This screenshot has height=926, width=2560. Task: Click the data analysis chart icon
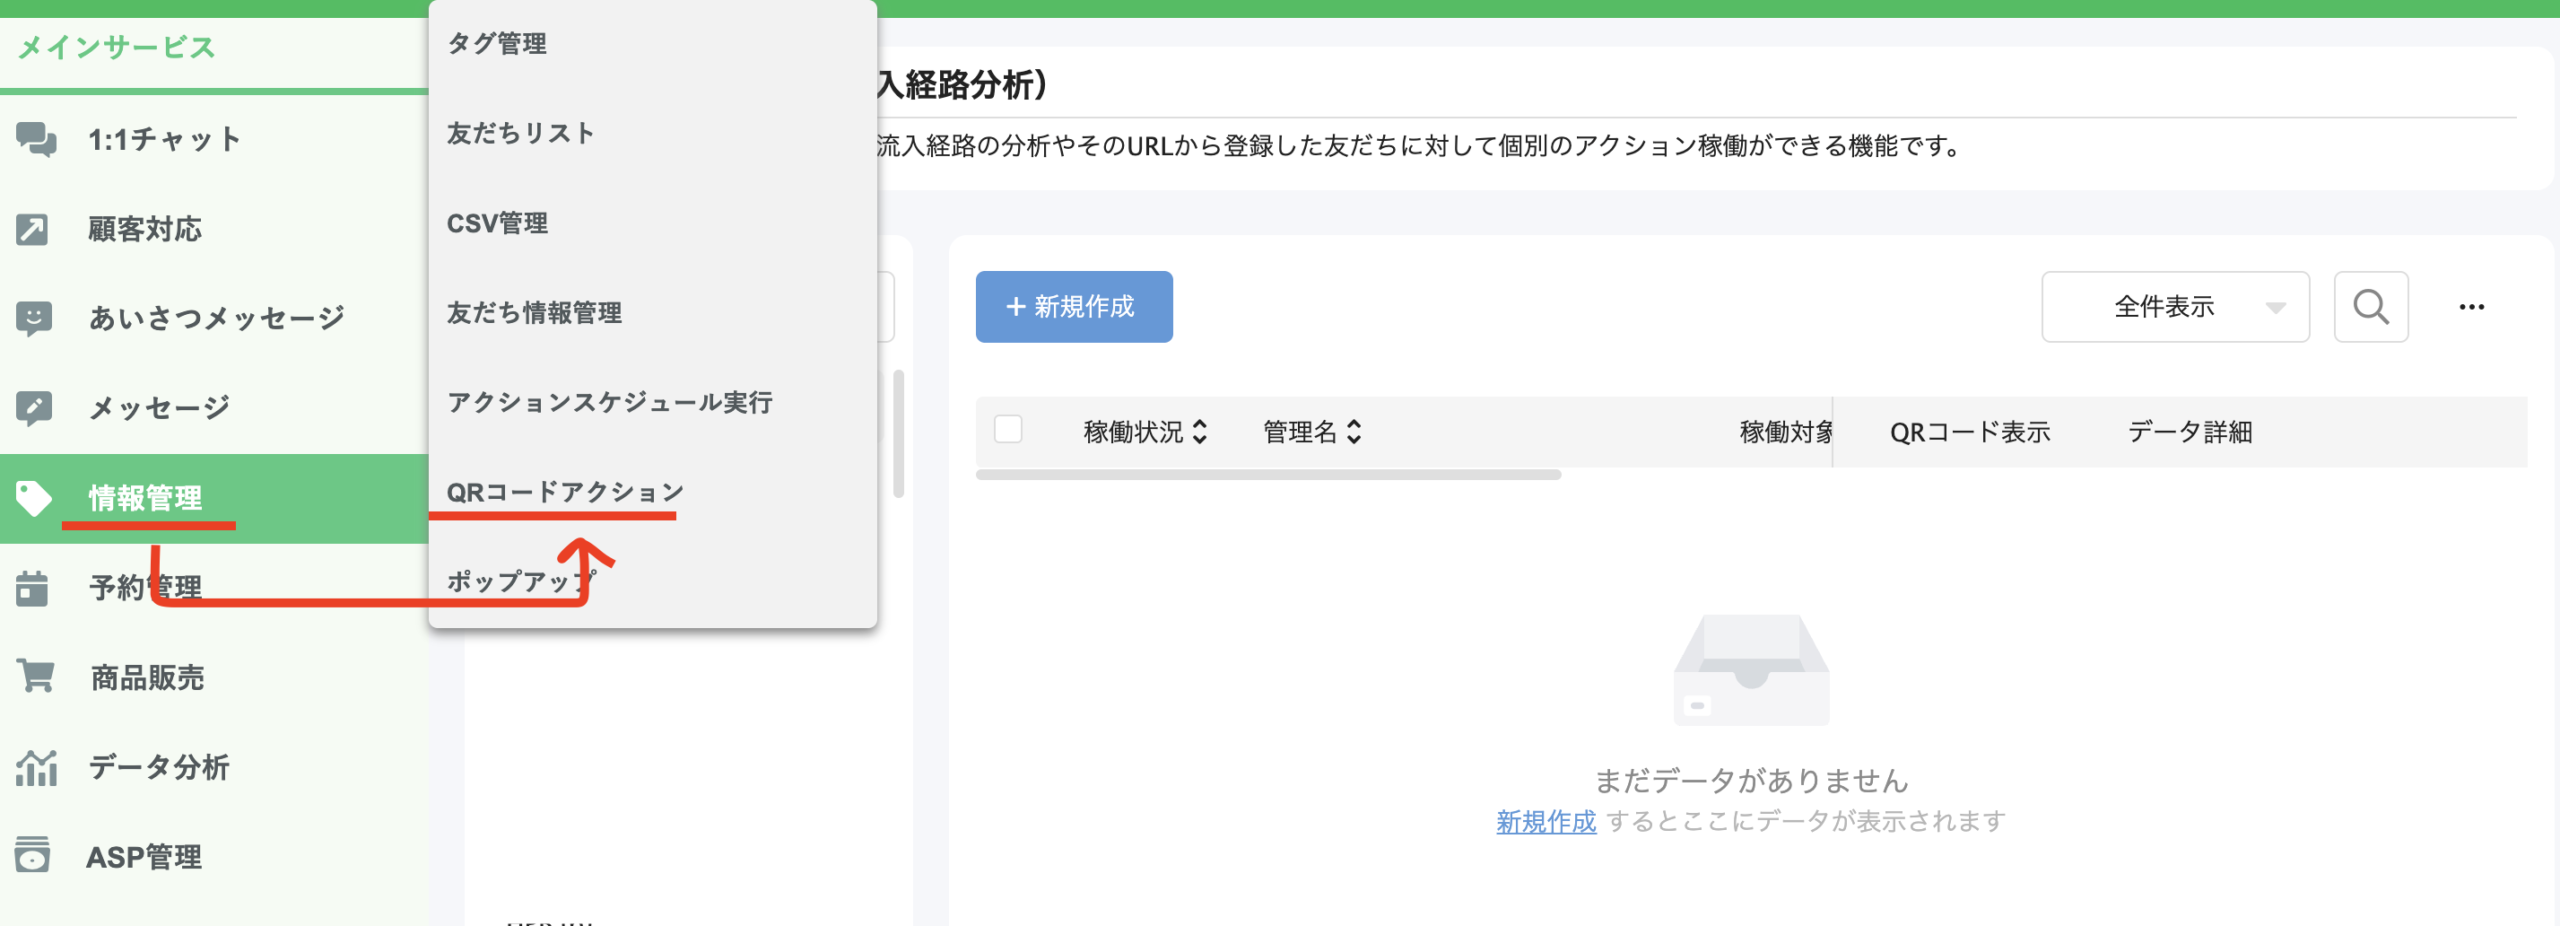(x=36, y=767)
